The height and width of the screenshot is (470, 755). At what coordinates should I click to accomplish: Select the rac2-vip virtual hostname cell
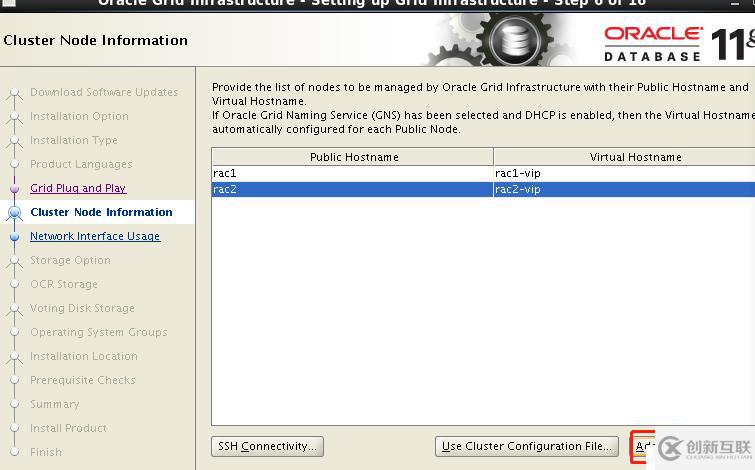pos(624,189)
